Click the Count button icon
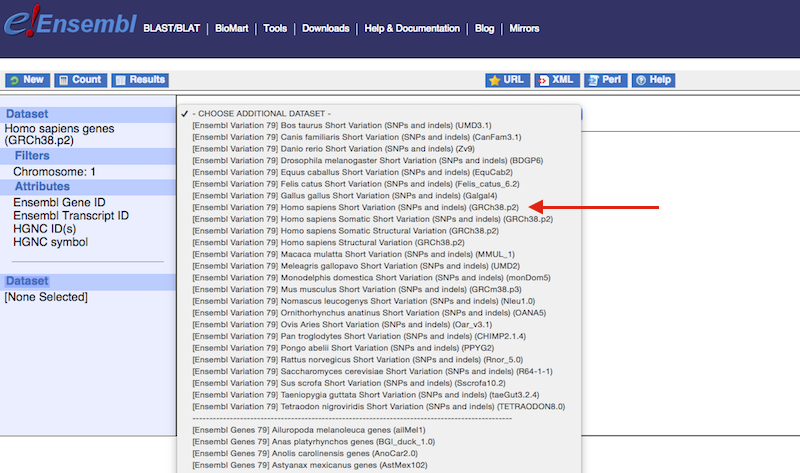Viewport: 800px width, 473px height. point(63,80)
